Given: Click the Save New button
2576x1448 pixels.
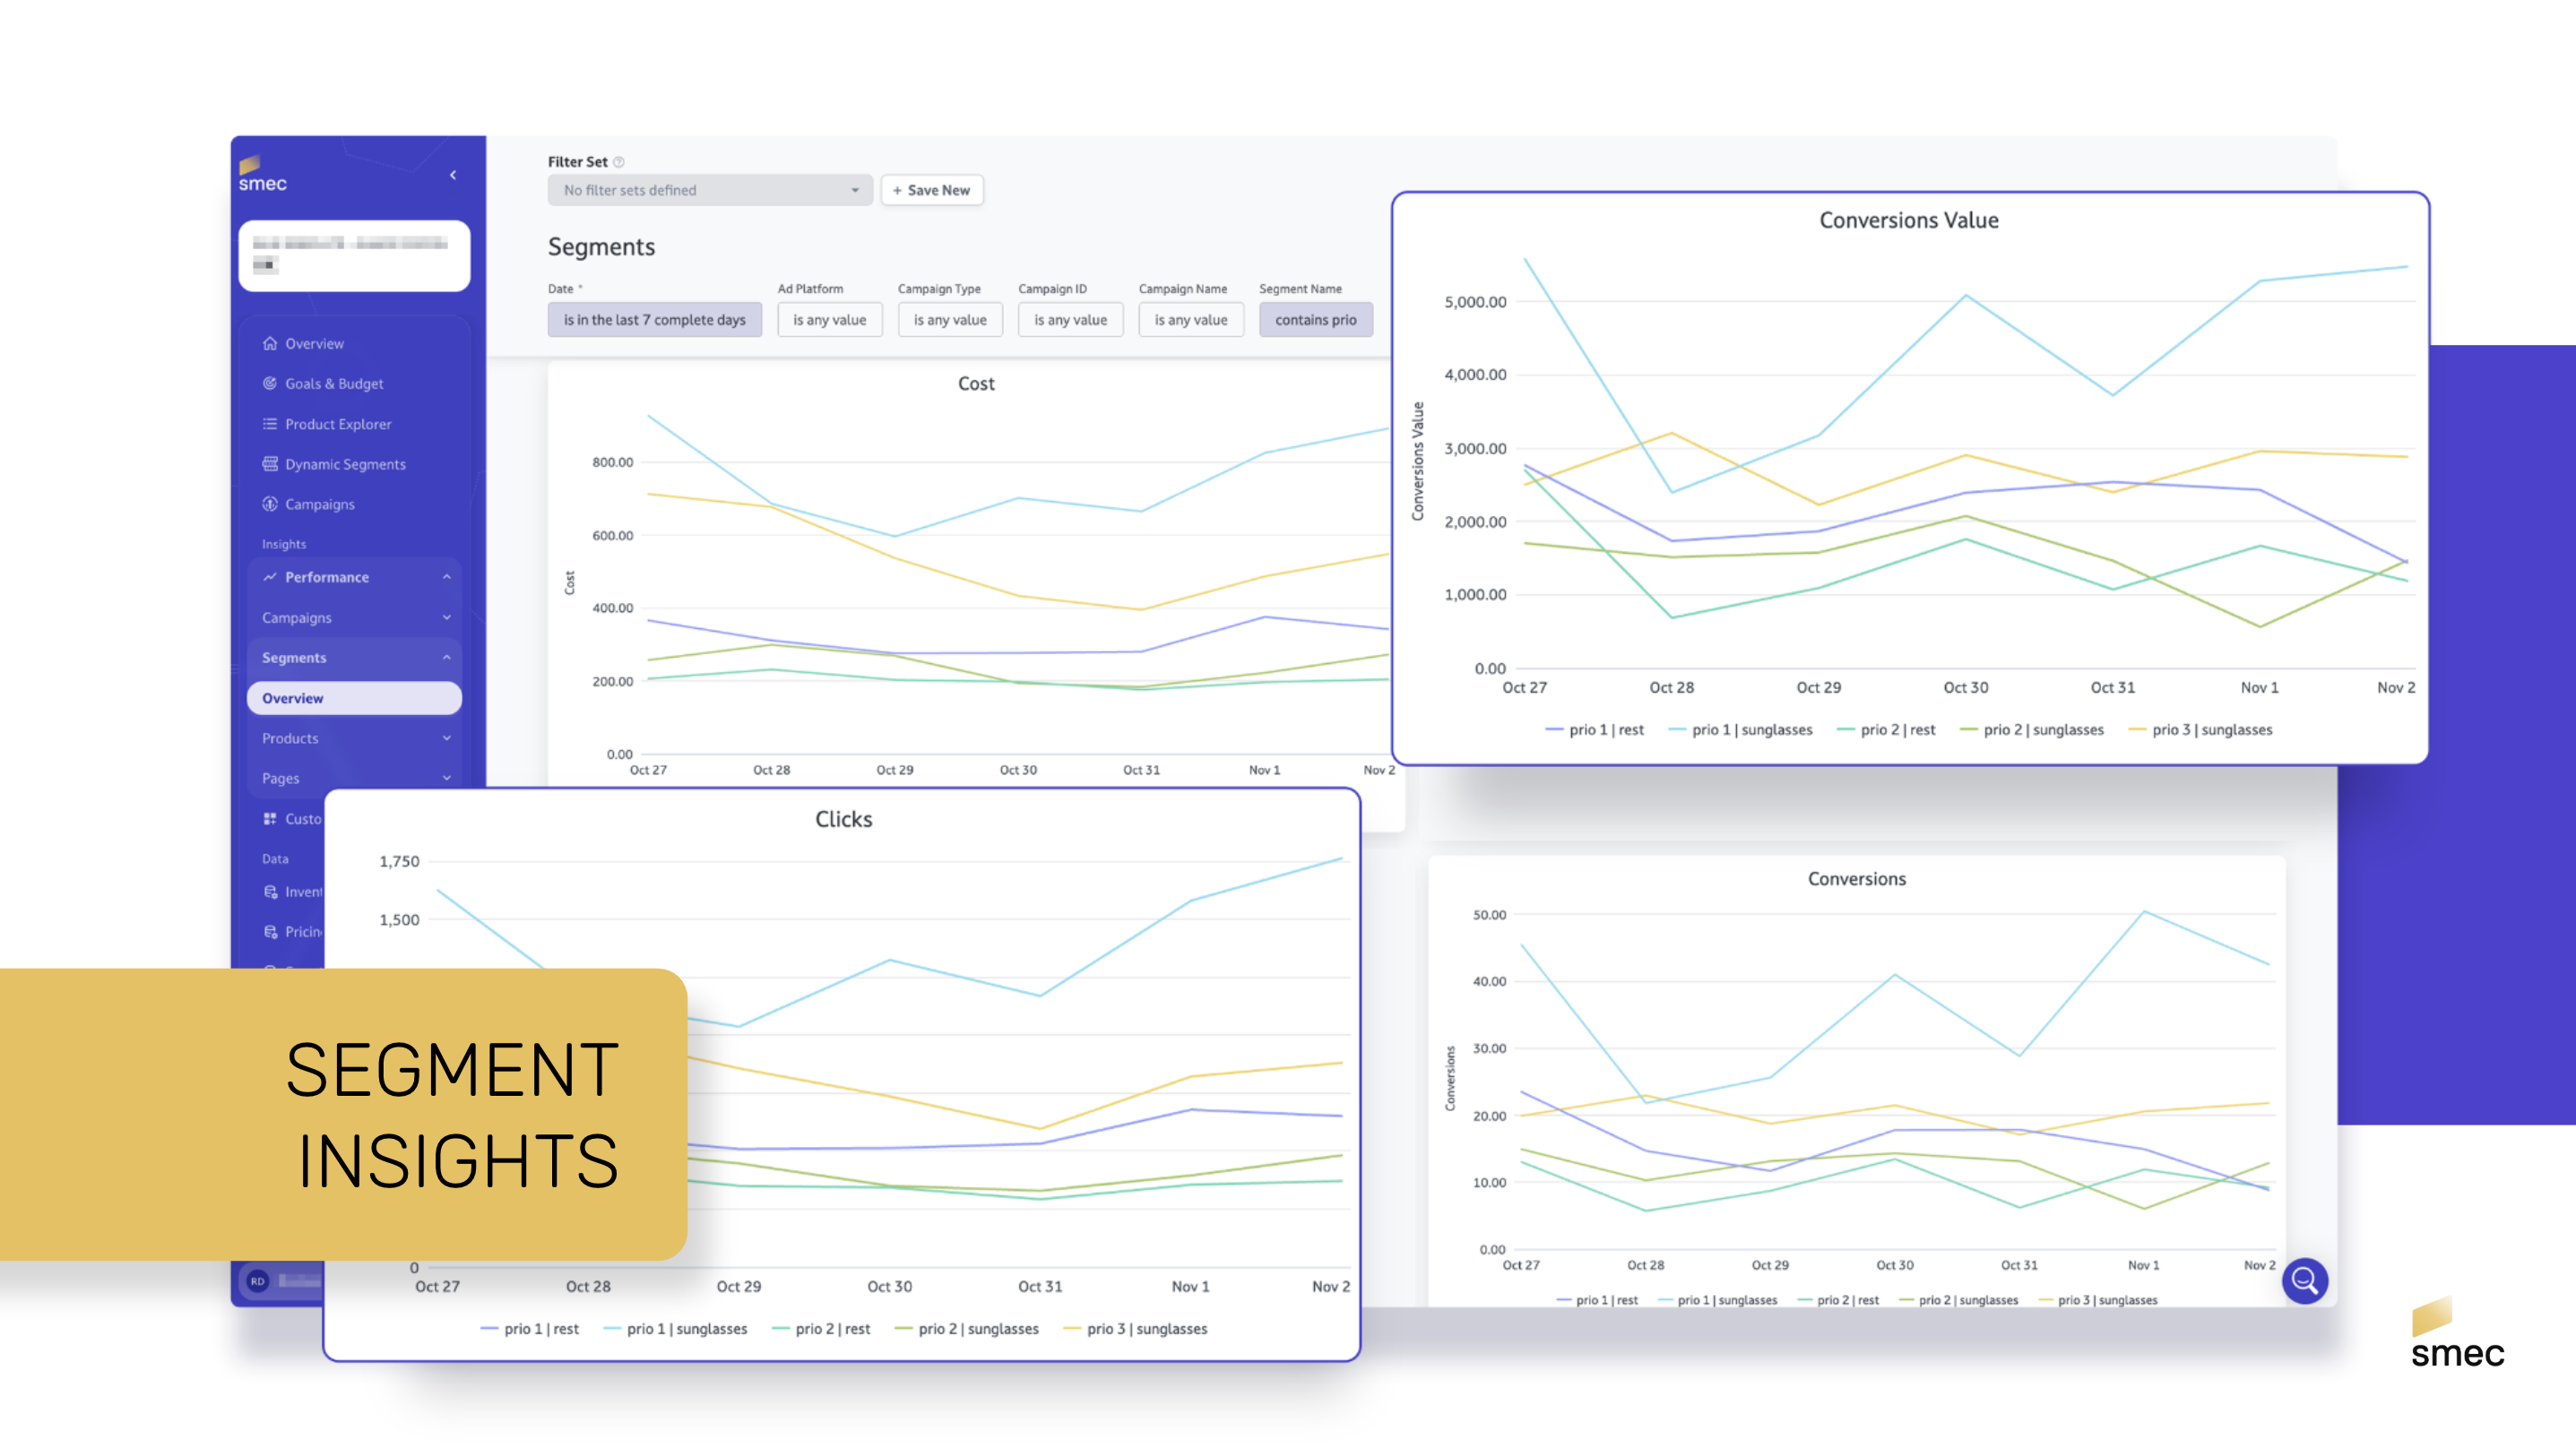Looking at the screenshot, I should (931, 190).
